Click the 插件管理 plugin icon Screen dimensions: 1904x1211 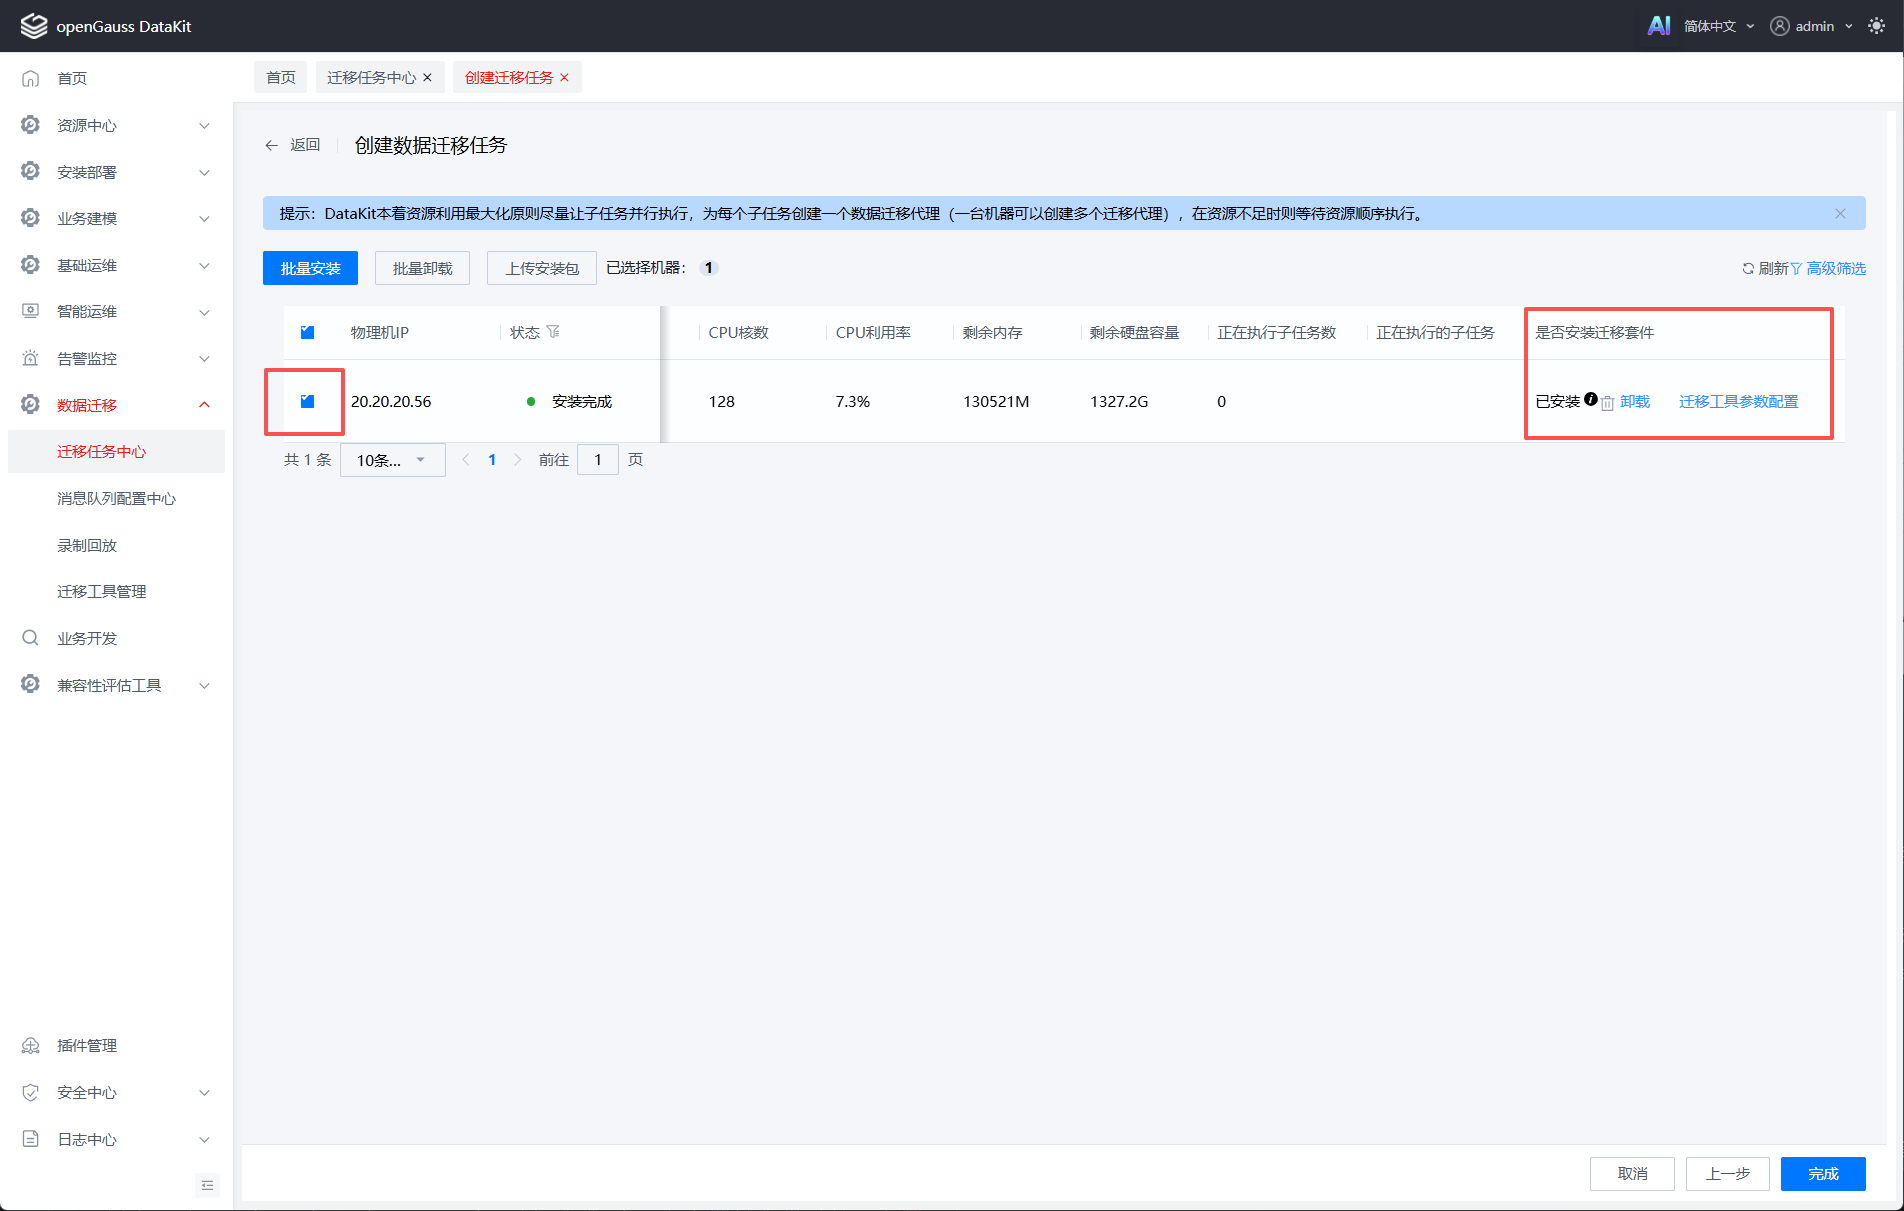point(31,1045)
